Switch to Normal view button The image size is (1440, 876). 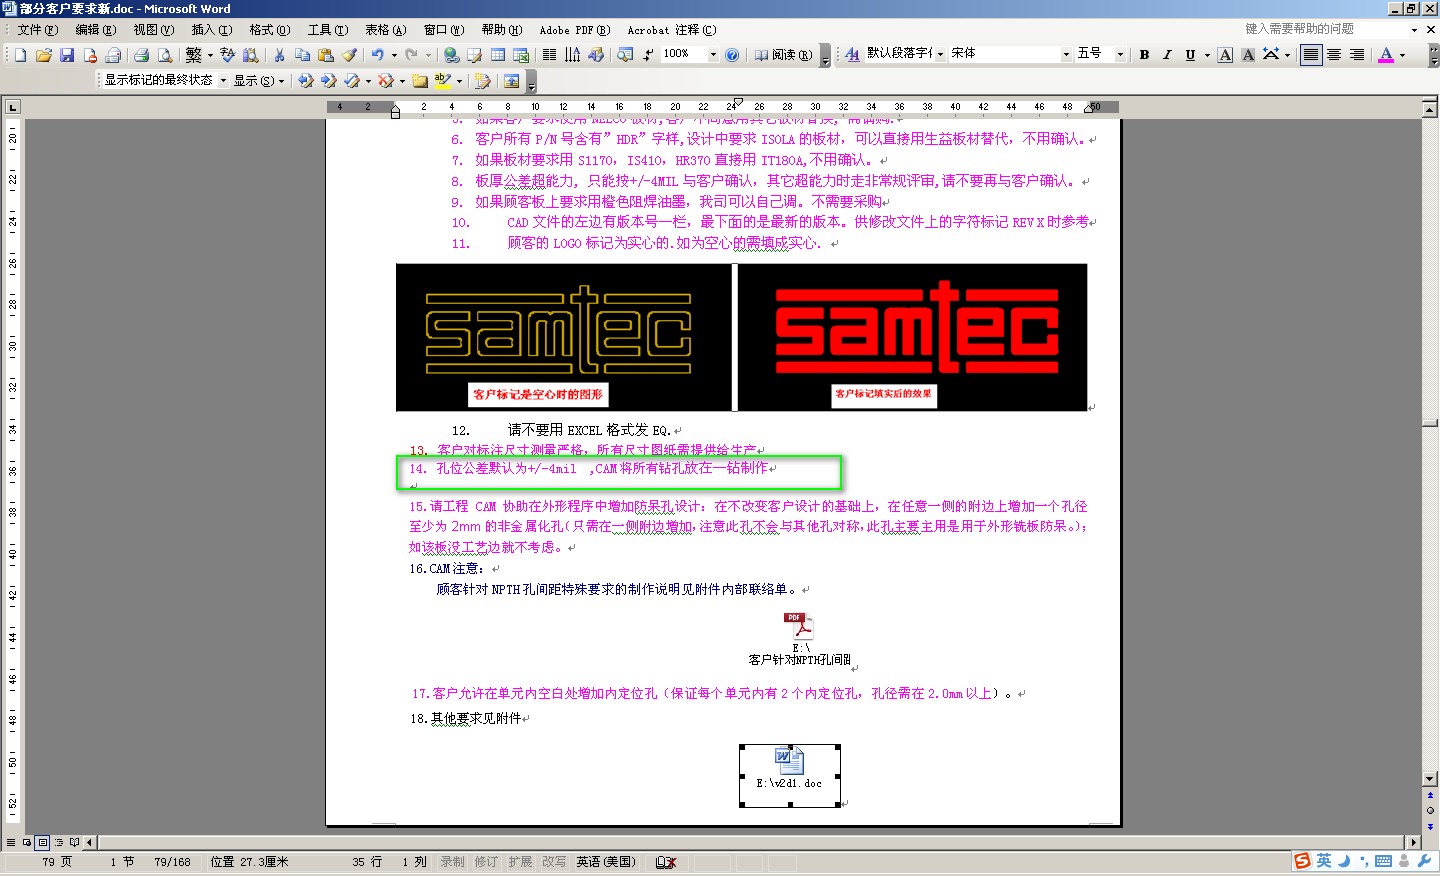point(11,842)
